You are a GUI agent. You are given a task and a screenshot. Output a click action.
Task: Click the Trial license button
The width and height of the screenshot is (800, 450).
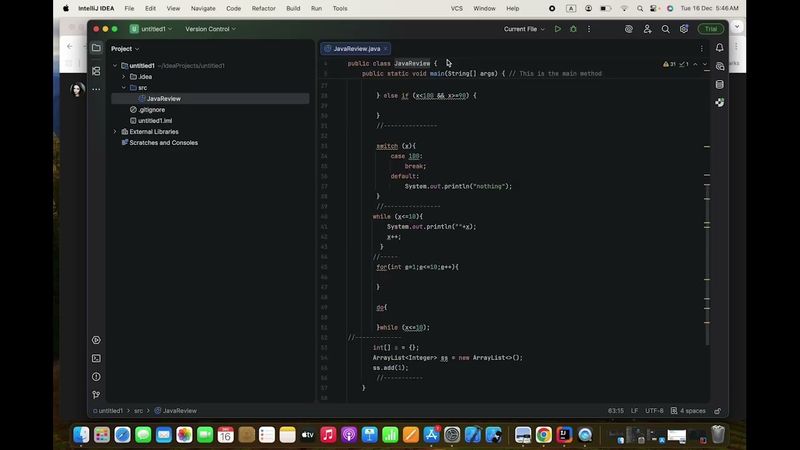711,29
